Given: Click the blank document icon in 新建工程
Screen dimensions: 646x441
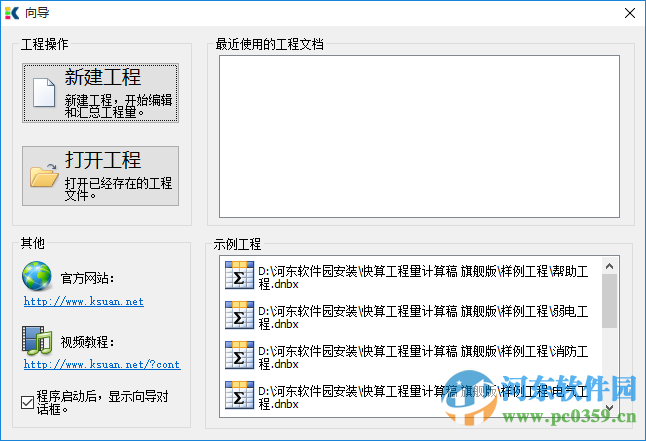Looking at the screenshot, I should [44, 93].
